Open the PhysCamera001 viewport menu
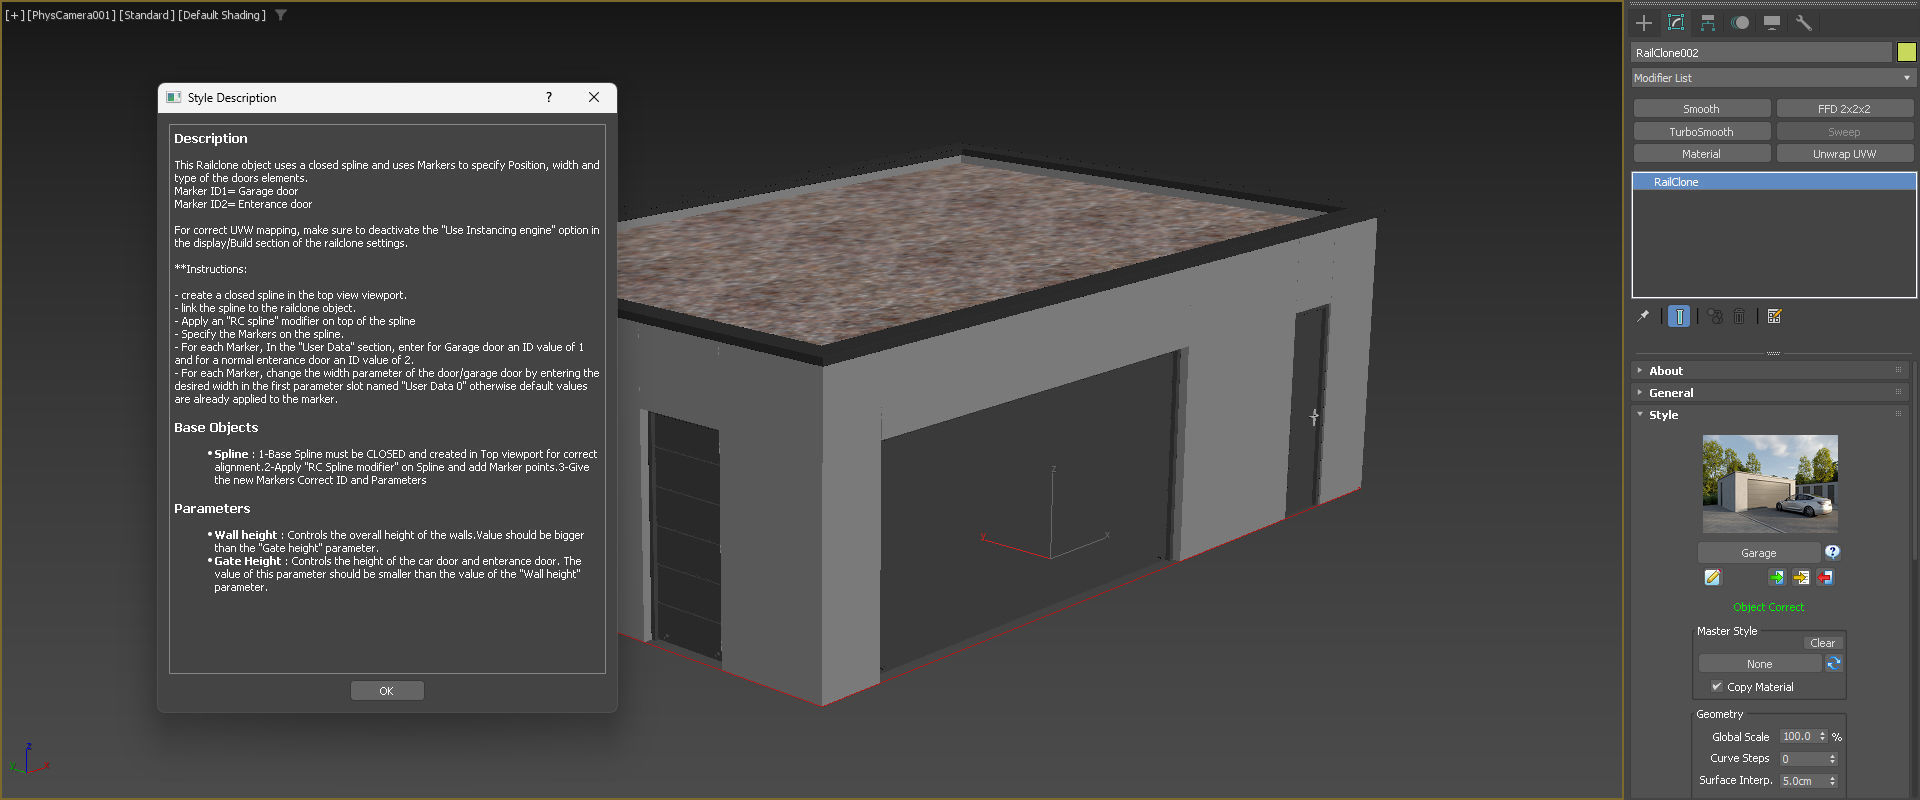 point(70,15)
